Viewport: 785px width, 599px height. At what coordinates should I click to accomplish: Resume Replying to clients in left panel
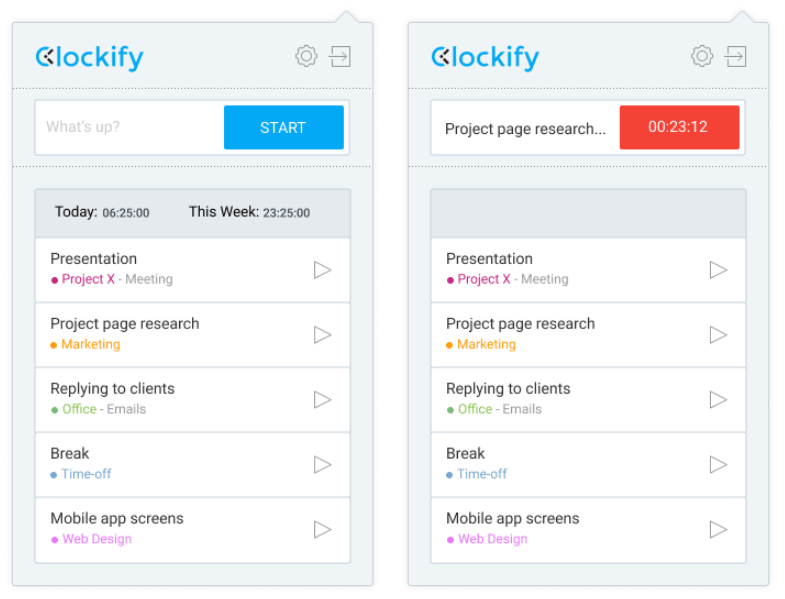(322, 400)
